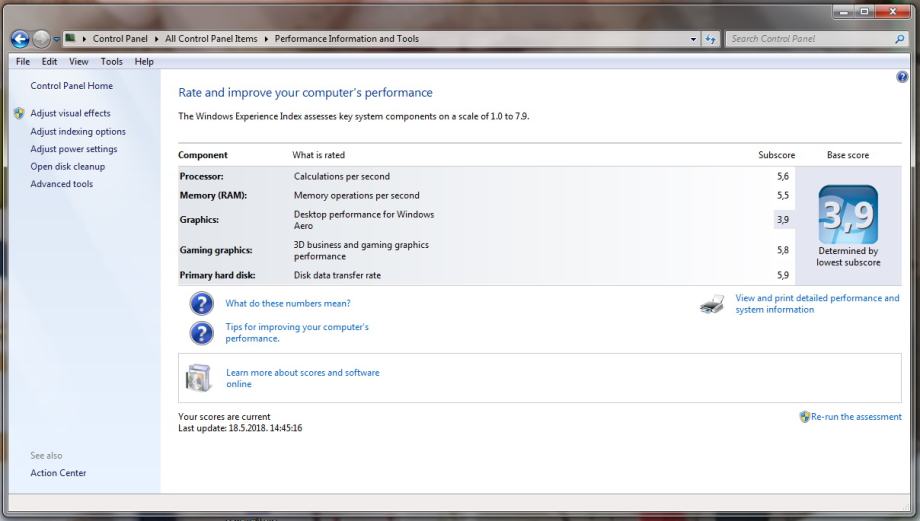The height and width of the screenshot is (521, 920).
Task: Open Learn more about scores and software online
Action: pyautogui.click(x=303, y=378)
